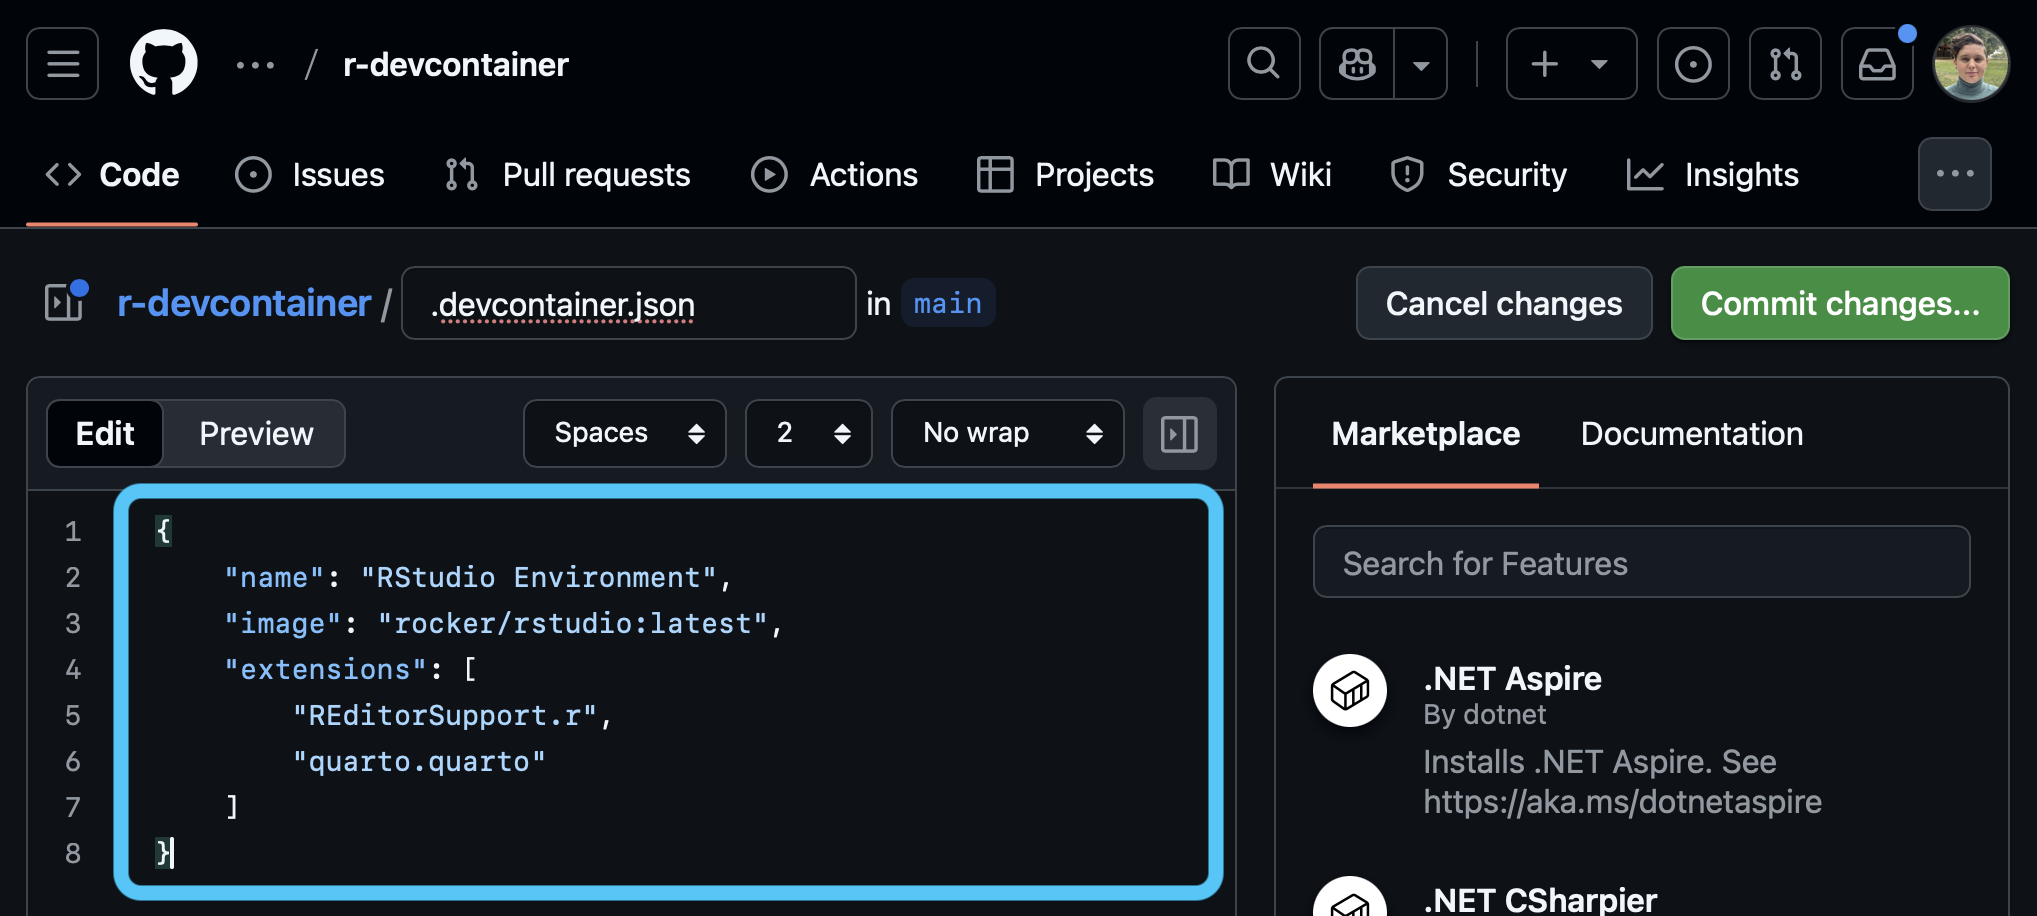The width and height of the screenshot is (2037, 916).
Task: Open r-devcontainer breadcrumb link
Action: pyautogui.click(x=244, y=303)
